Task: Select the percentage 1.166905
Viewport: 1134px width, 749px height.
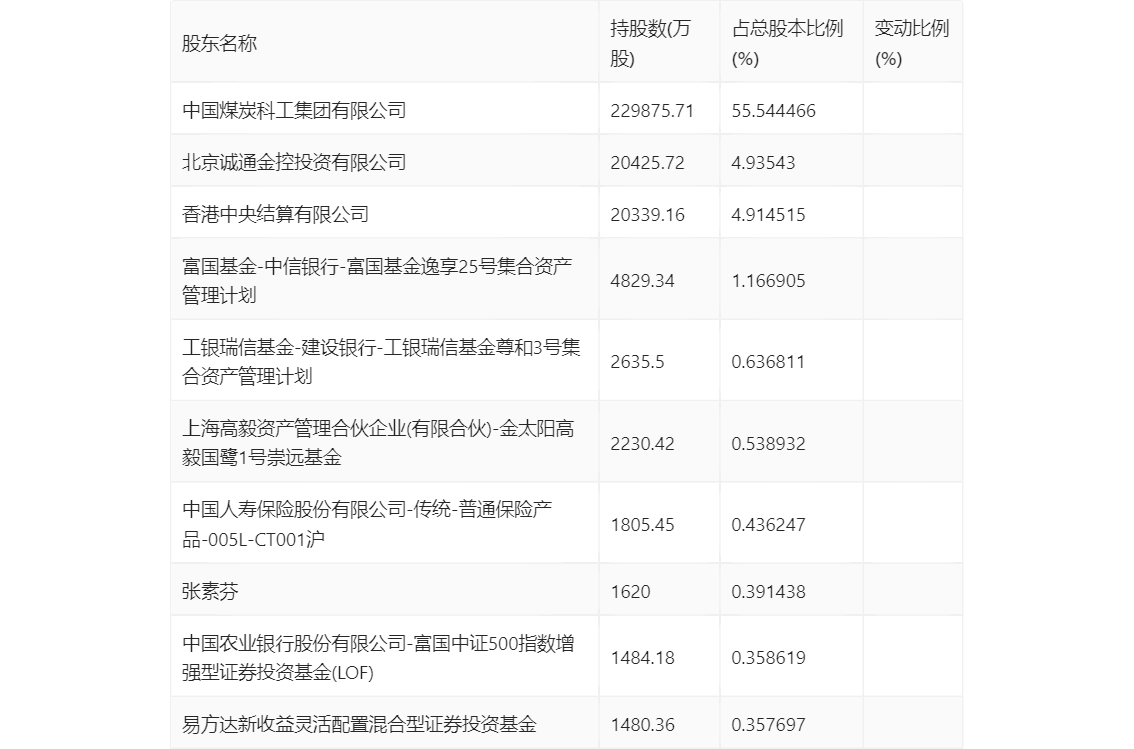Action: pyautogui.click(x=768, y=281)
